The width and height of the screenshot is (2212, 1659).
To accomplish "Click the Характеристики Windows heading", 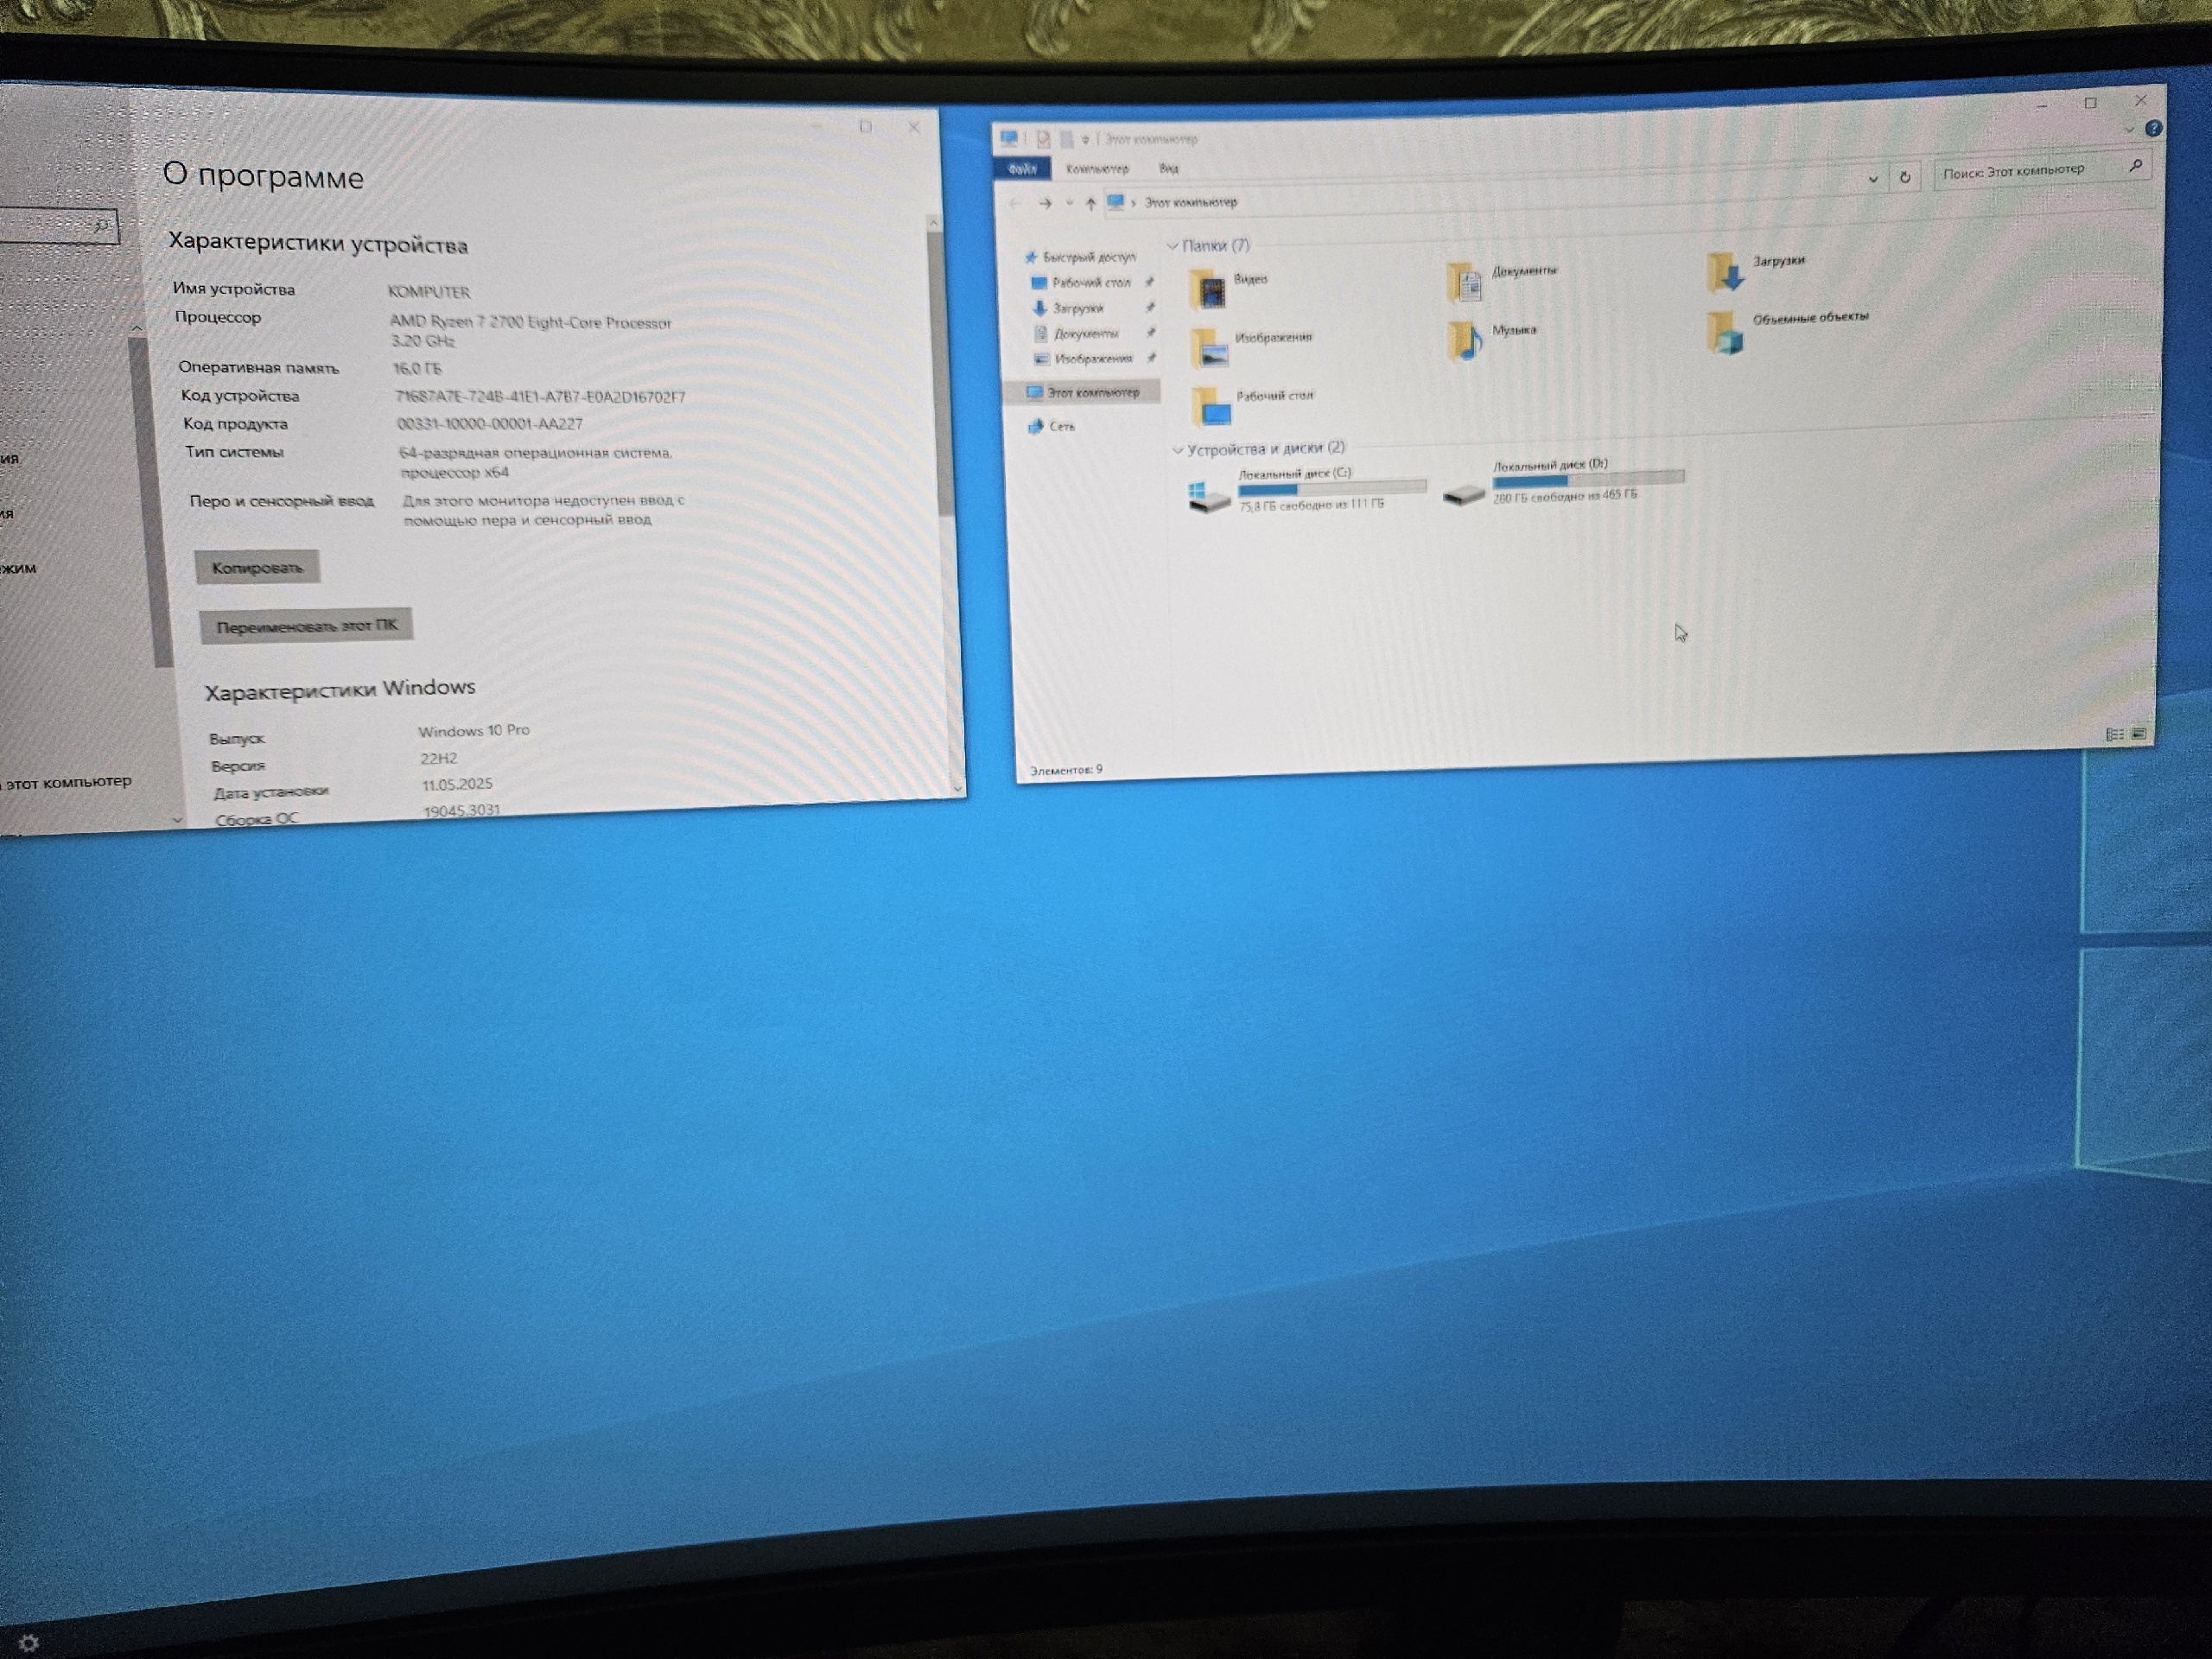I will [340, 689].
